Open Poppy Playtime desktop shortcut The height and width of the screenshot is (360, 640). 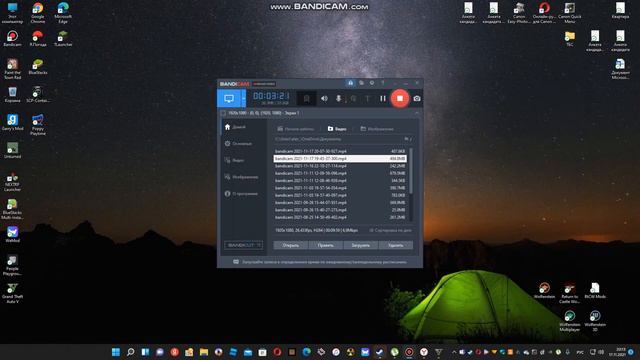point(38,125)
